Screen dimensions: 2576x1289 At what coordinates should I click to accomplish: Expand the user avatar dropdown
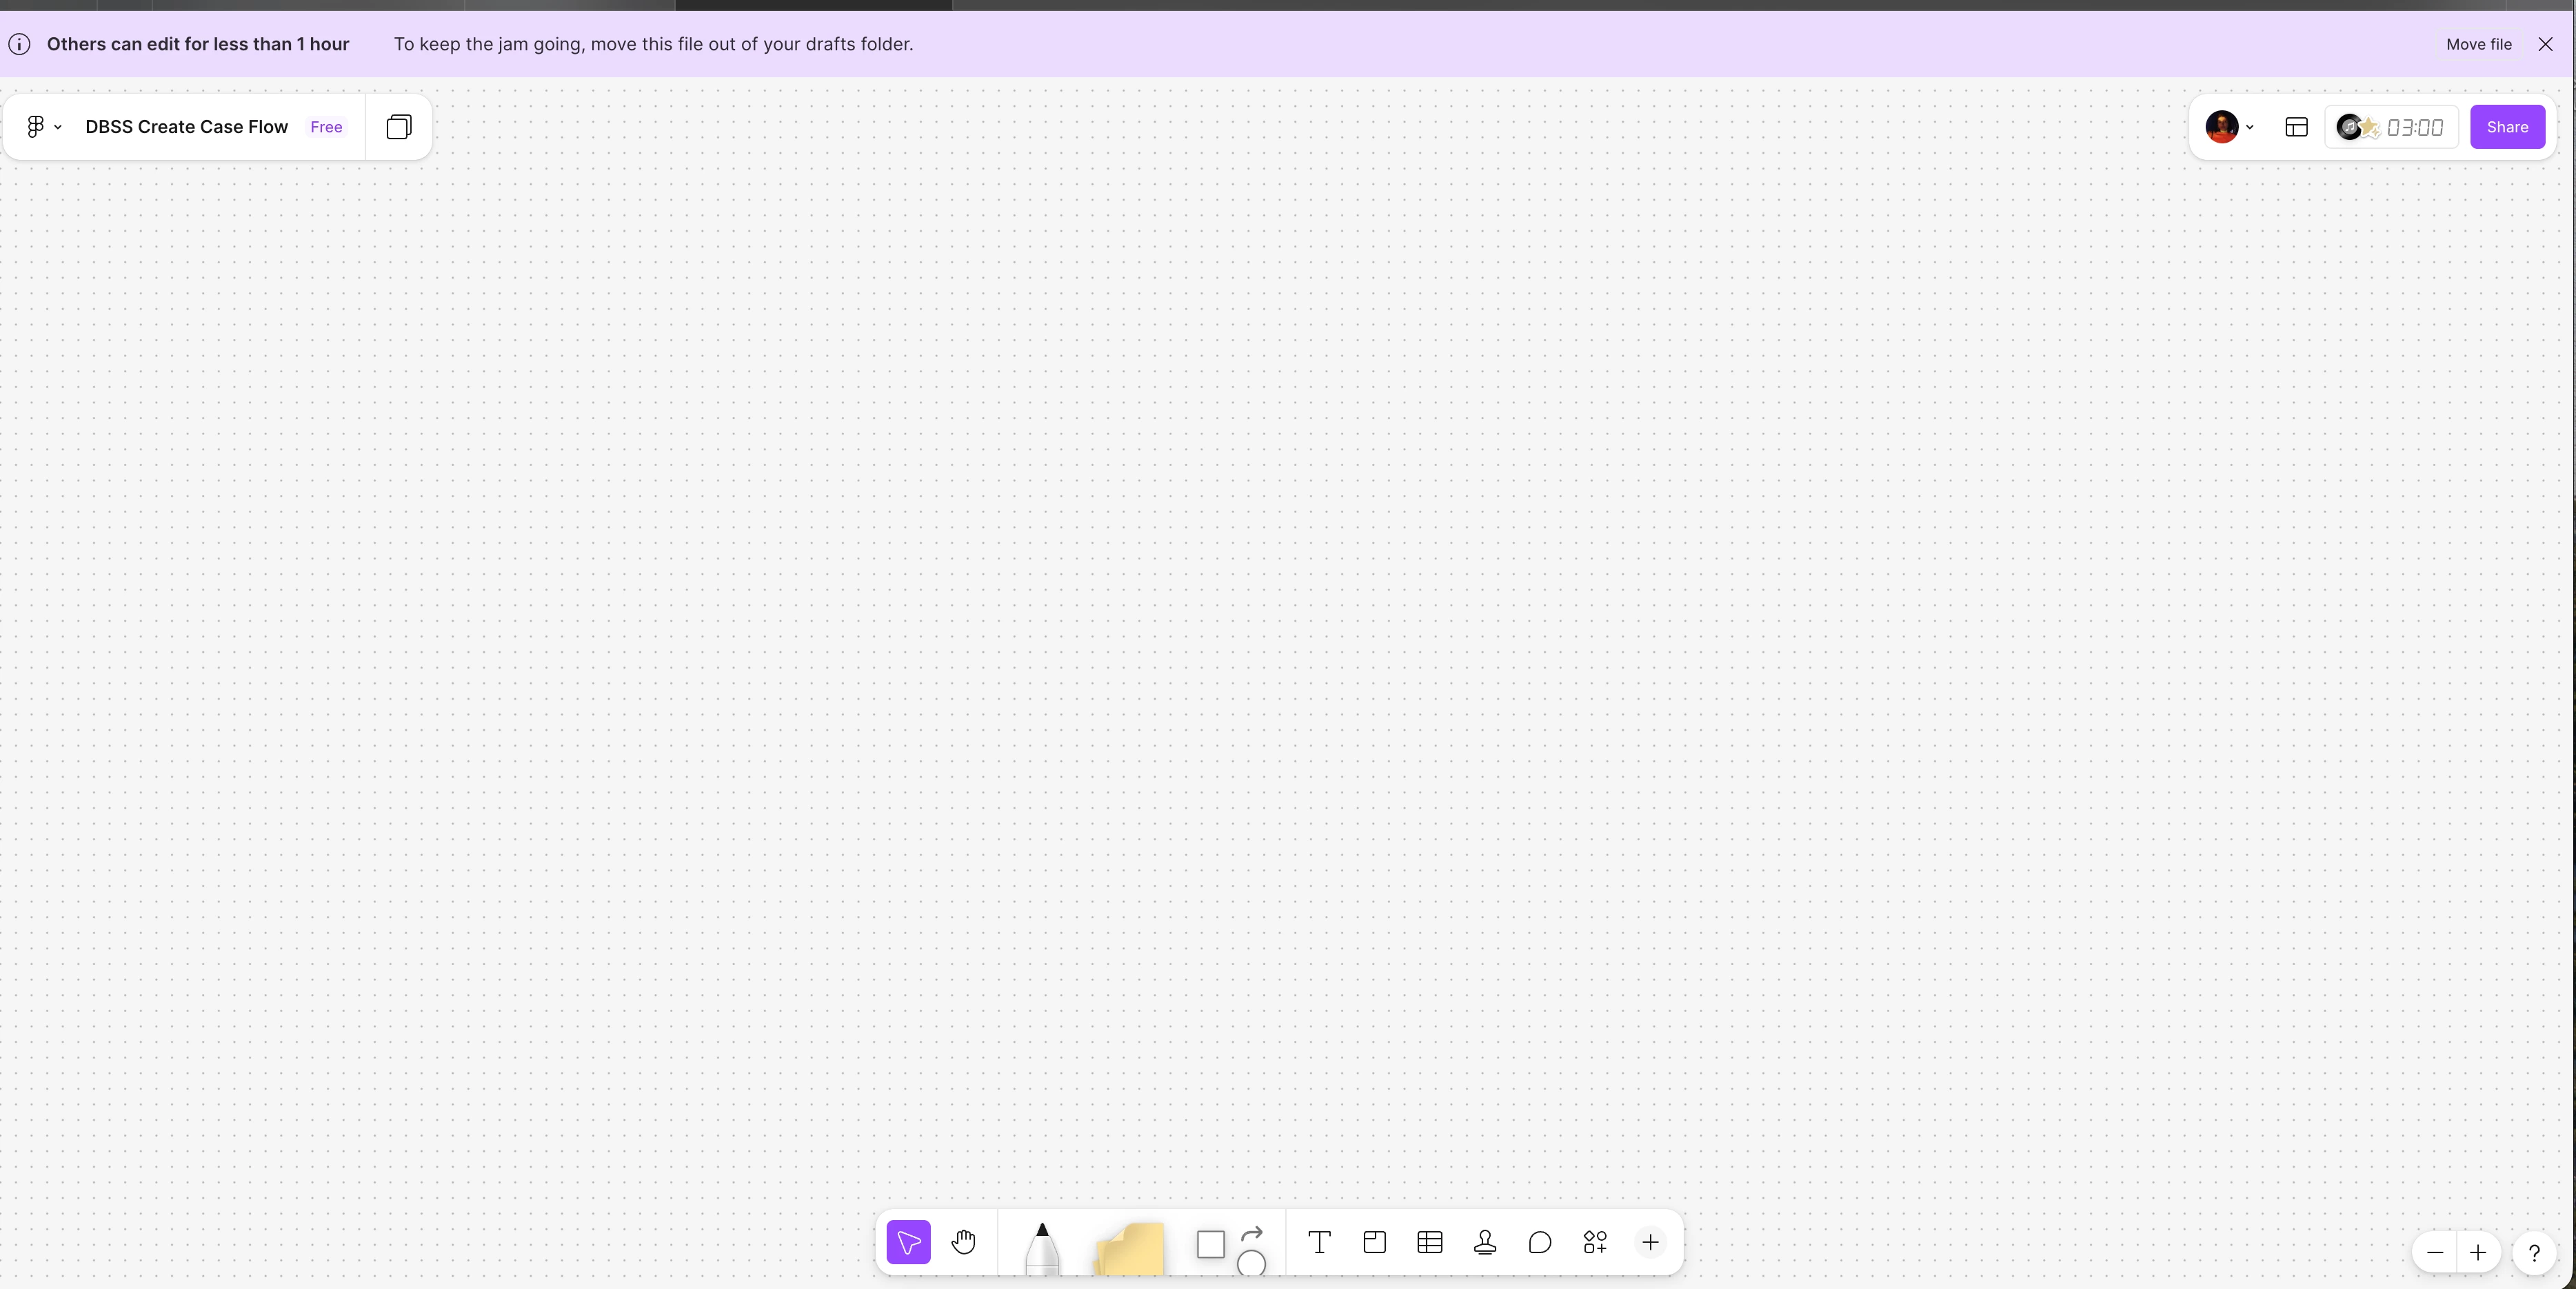(2229, 127)
